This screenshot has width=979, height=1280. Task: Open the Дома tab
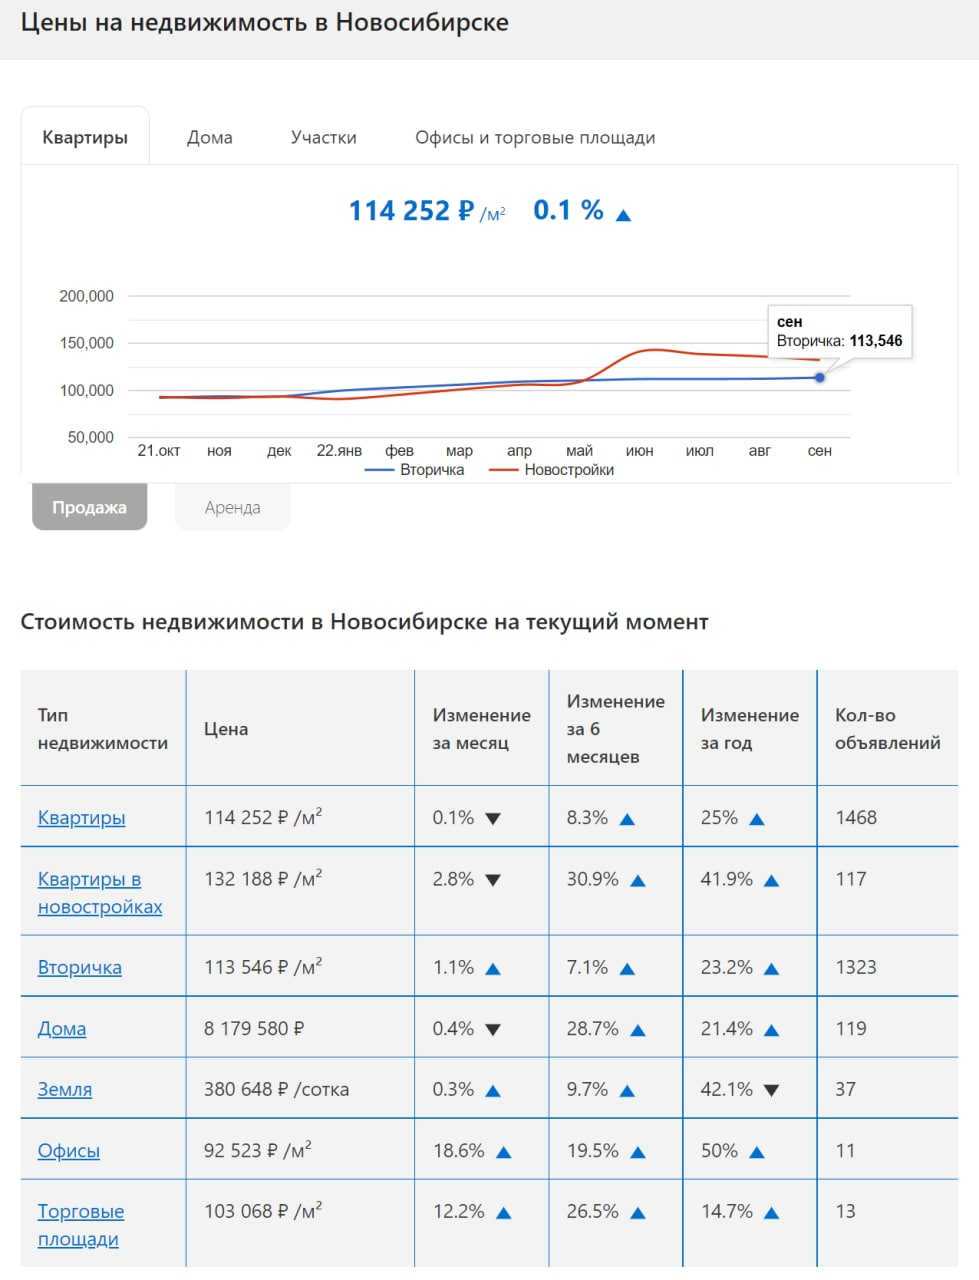[210, 138]
